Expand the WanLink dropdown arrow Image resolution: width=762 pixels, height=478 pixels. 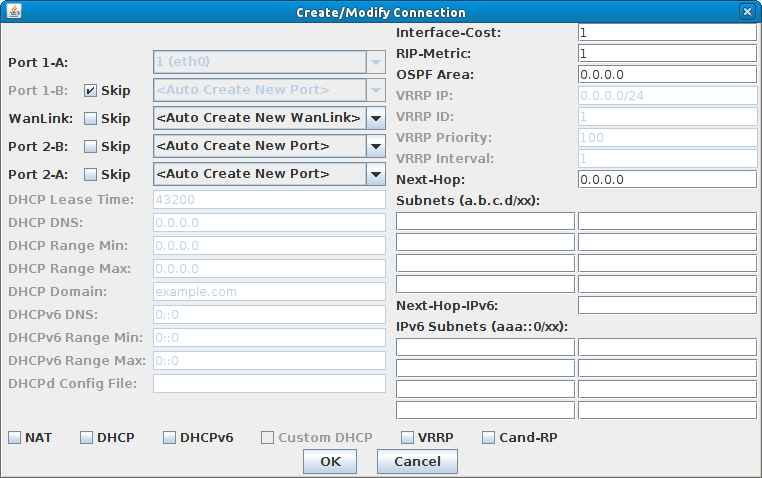pos(376,118)
